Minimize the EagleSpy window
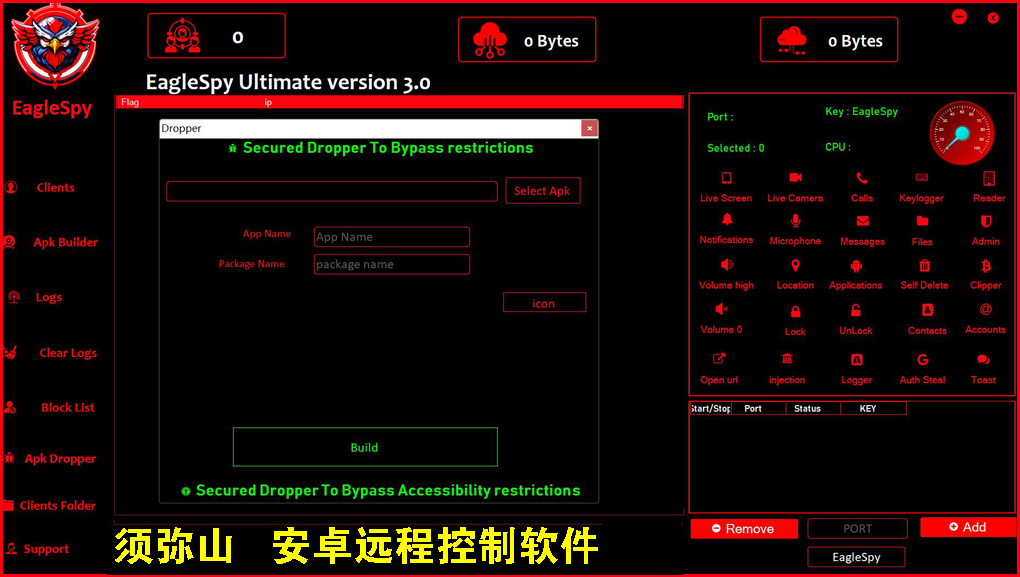Viewport: 1020px width, 577px height. coord(960,17)
